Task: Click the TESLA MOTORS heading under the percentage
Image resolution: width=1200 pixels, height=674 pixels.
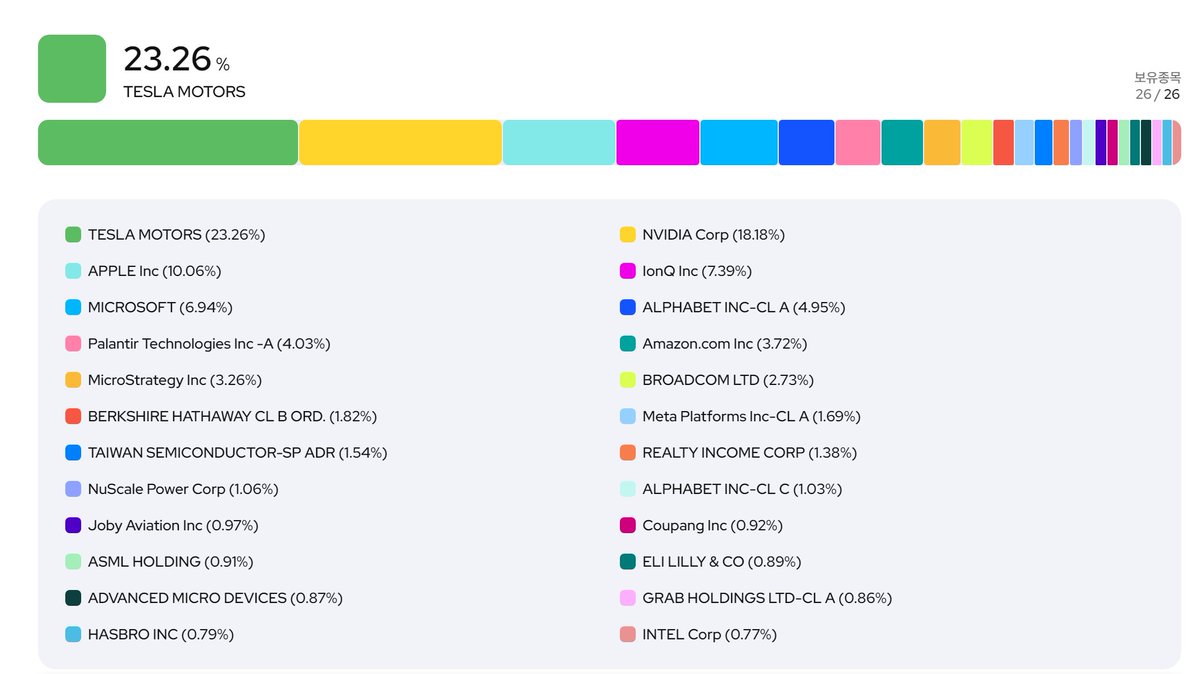Action: point(184,92)
